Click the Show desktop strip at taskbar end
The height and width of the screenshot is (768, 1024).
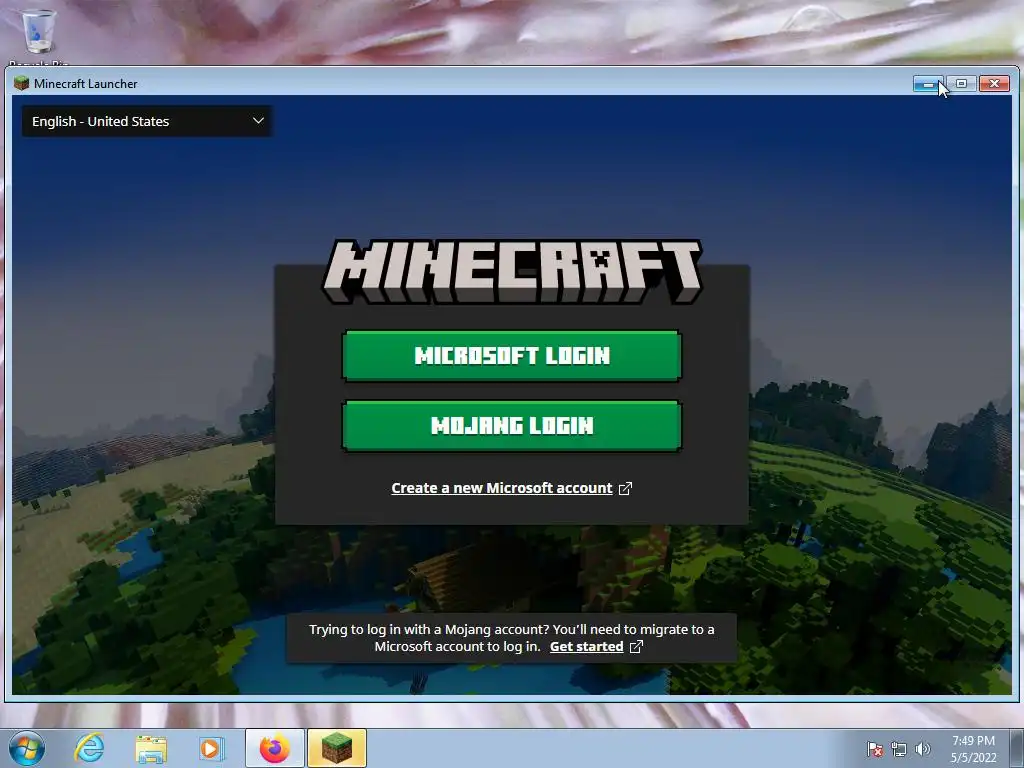1017,748
